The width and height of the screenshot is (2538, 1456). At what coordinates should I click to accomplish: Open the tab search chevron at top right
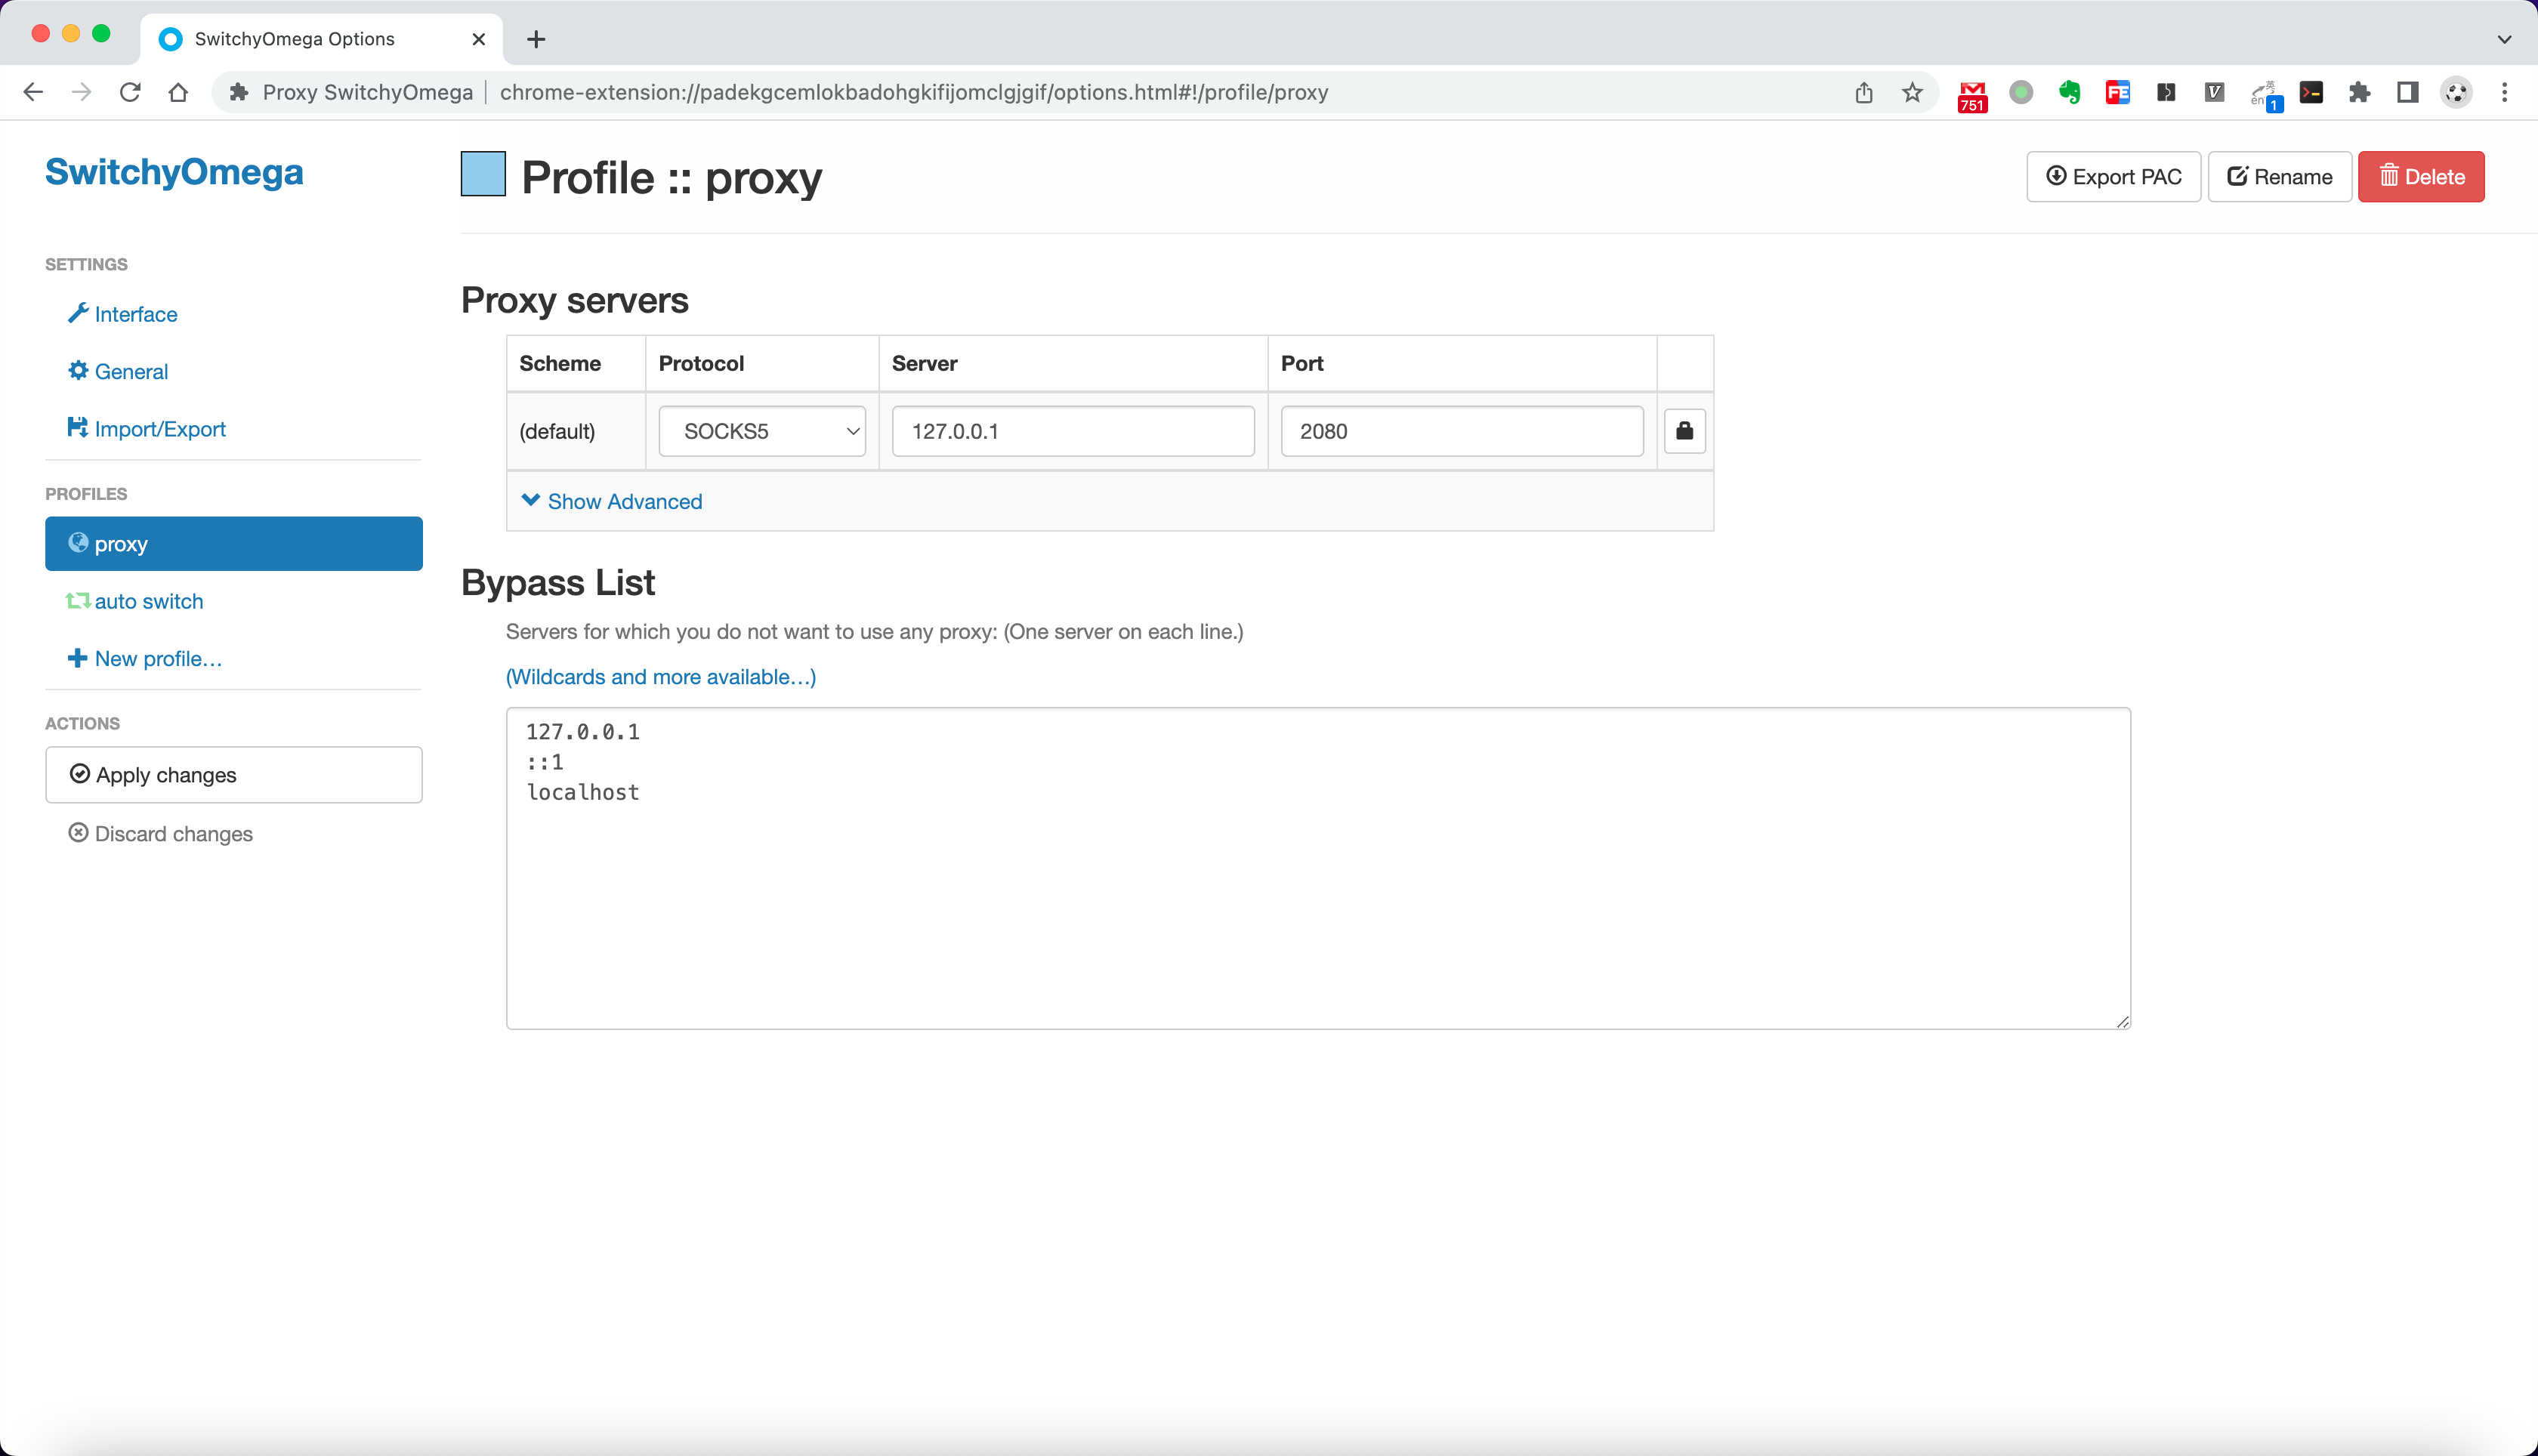click(x=2504, y=39)
